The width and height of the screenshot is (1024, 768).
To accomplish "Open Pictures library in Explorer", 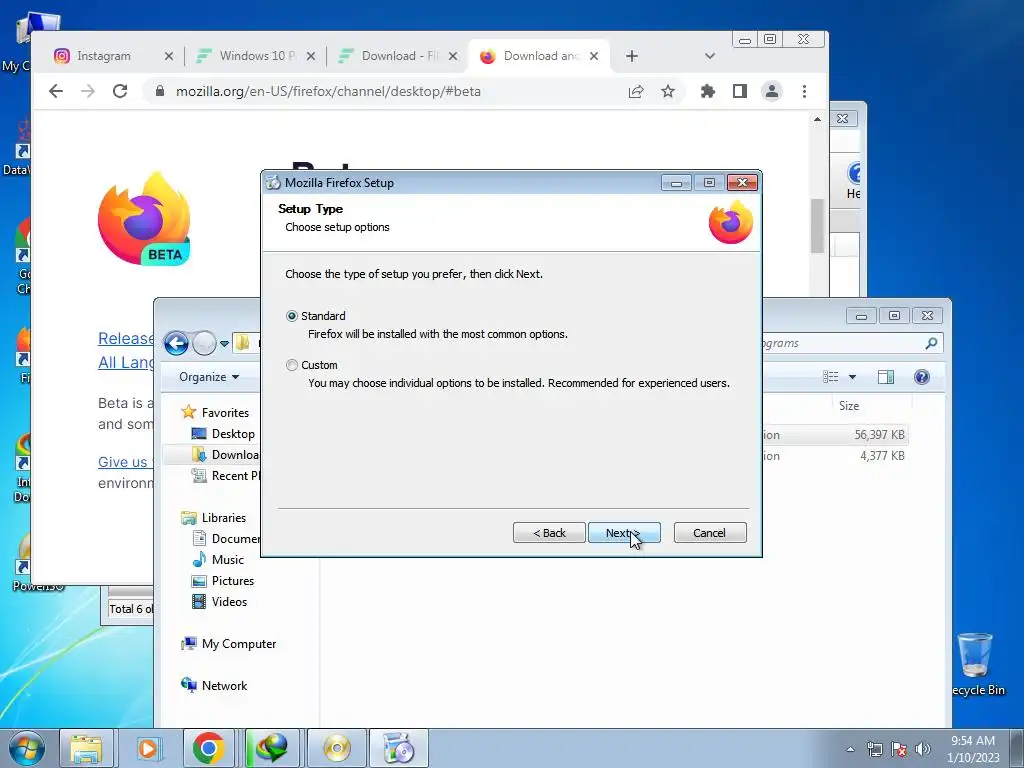I will (x=223, y=581).
